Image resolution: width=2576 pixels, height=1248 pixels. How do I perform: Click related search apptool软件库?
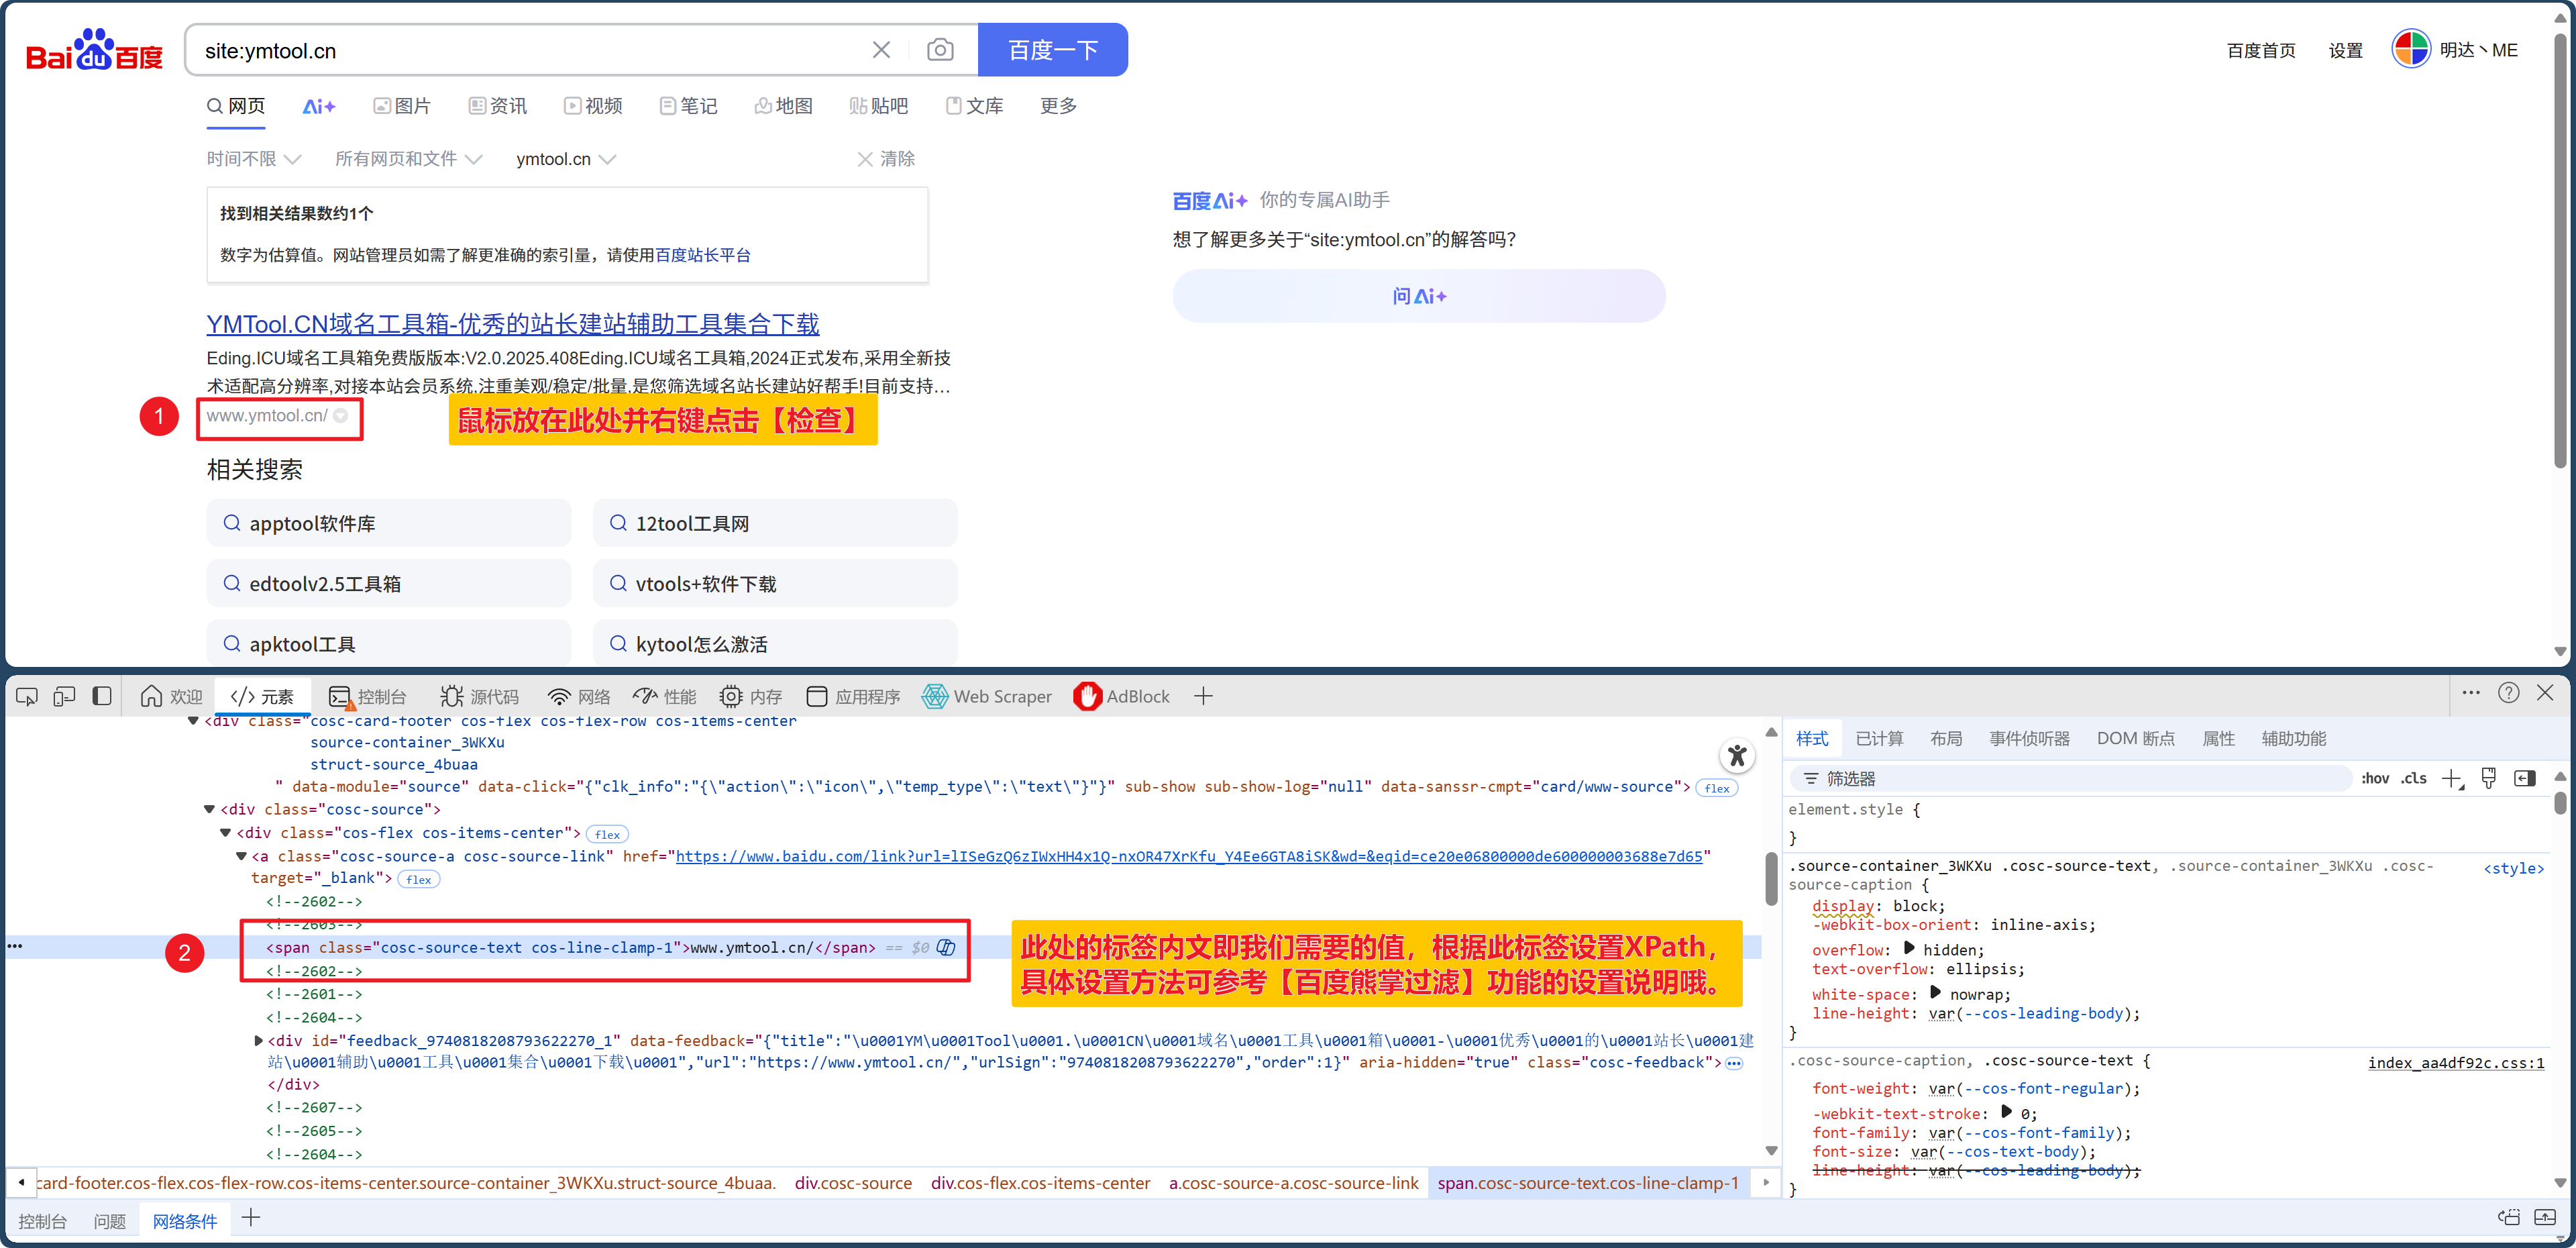[389, 523]
